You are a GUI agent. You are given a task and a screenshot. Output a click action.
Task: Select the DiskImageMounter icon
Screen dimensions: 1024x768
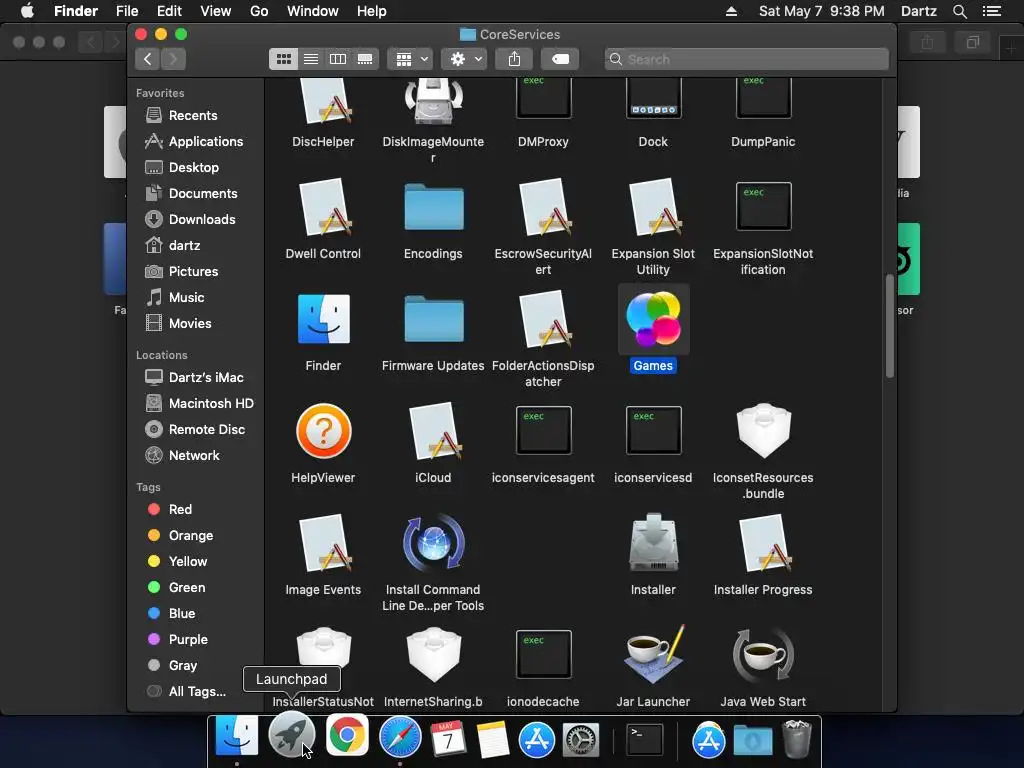tap(434, 101)
